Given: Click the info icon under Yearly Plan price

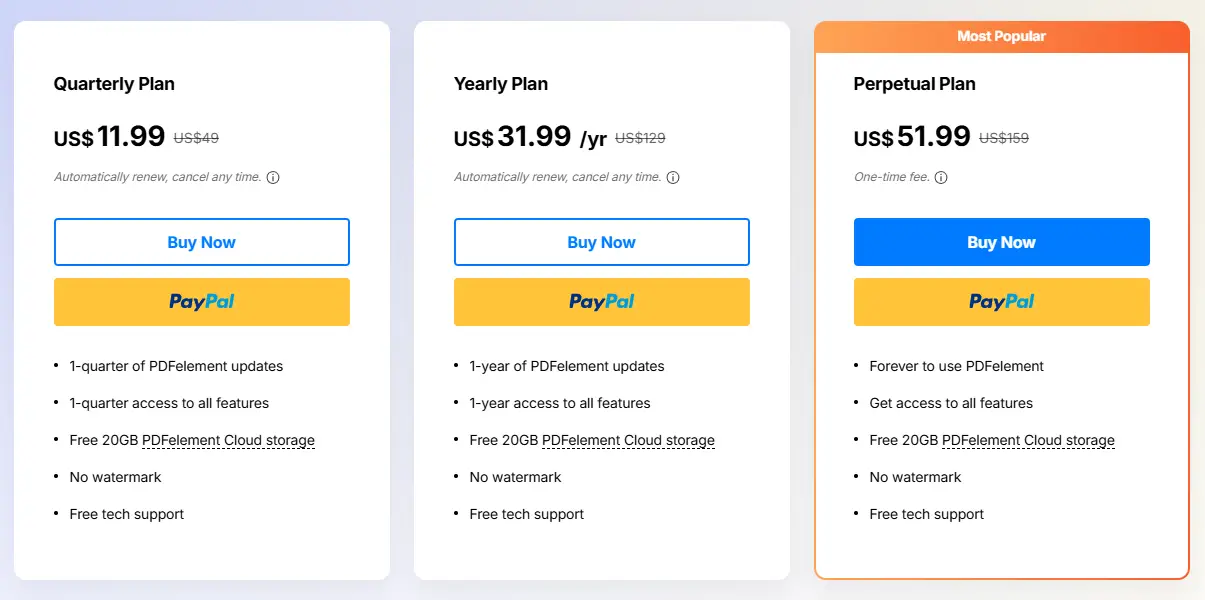Looking at the screenshot, I should (673, 178).
